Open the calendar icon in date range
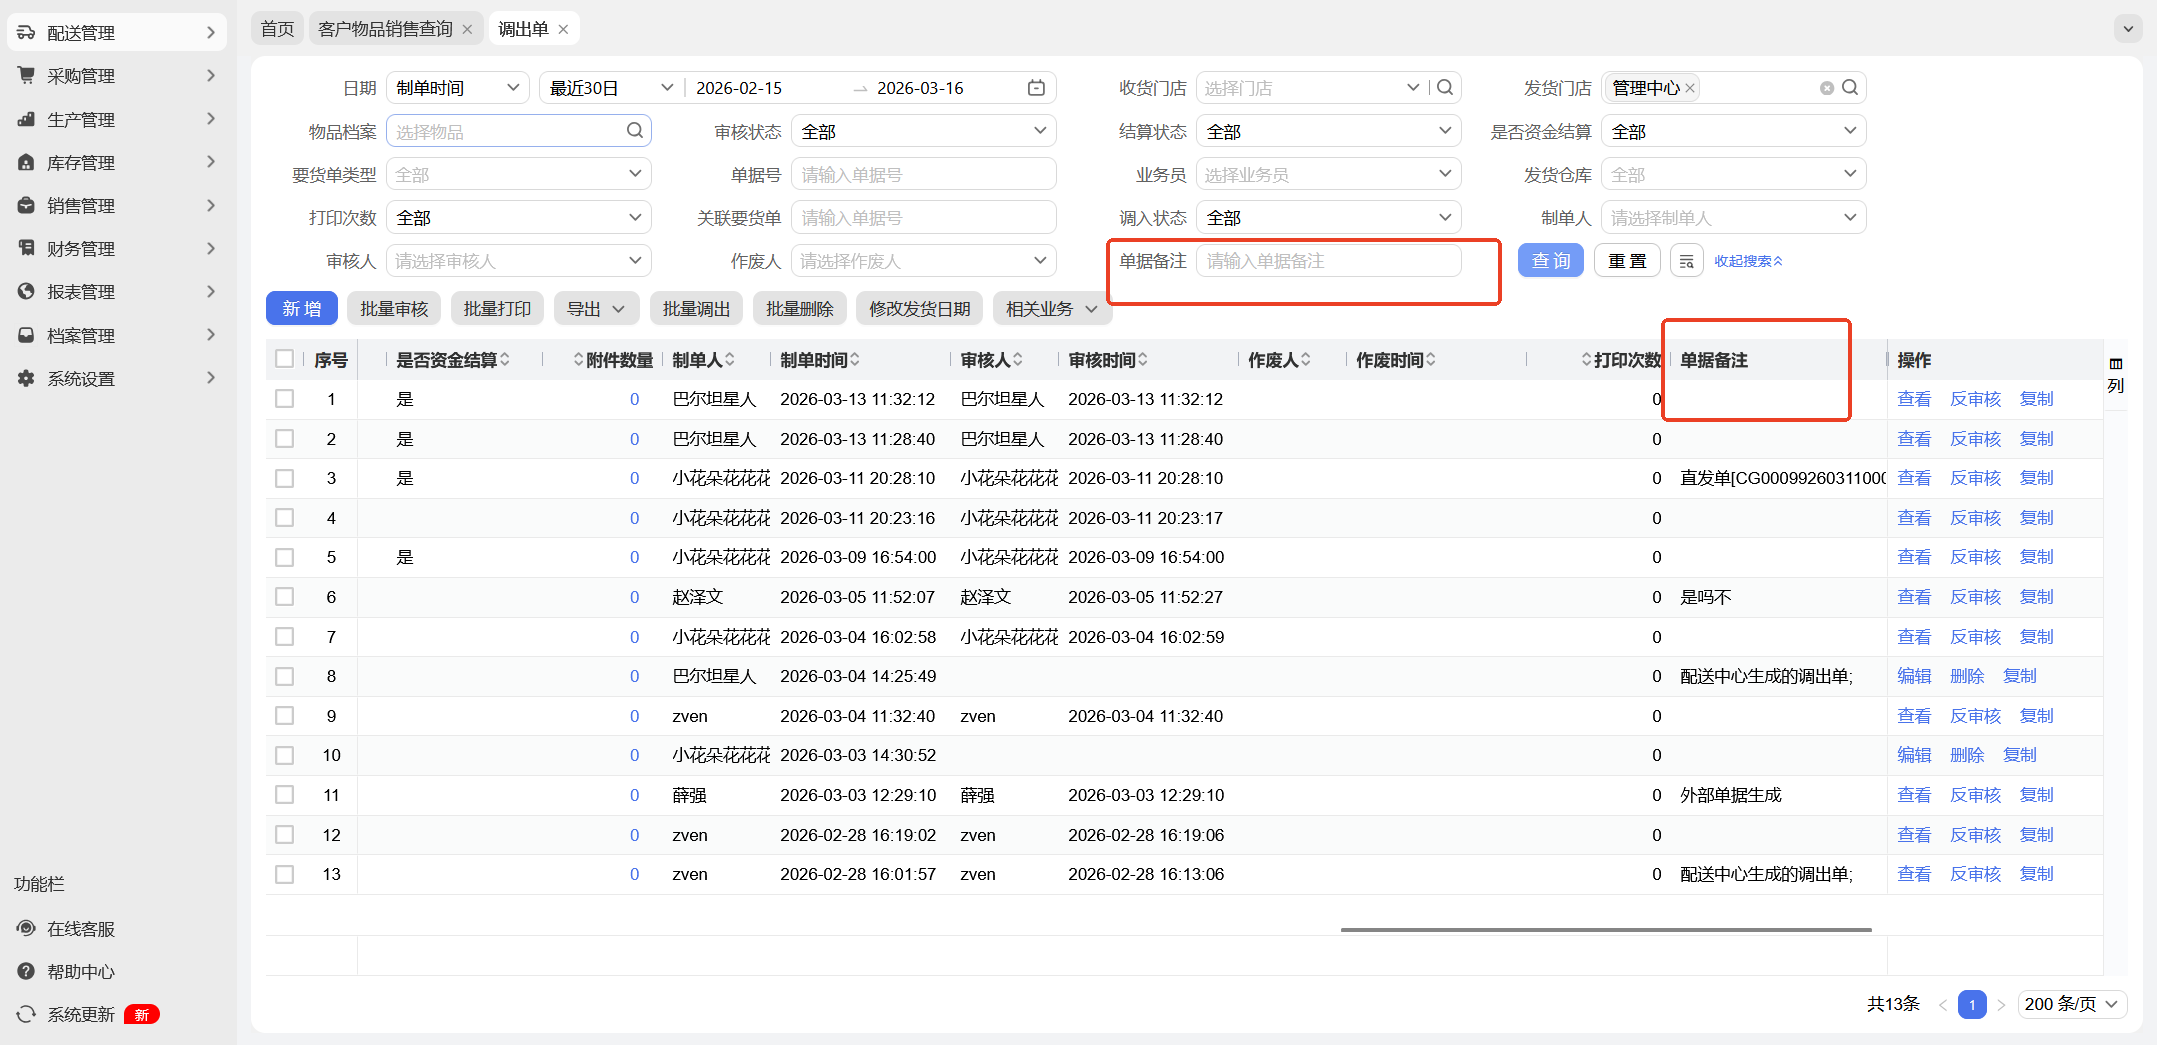 pos(1036,88)
